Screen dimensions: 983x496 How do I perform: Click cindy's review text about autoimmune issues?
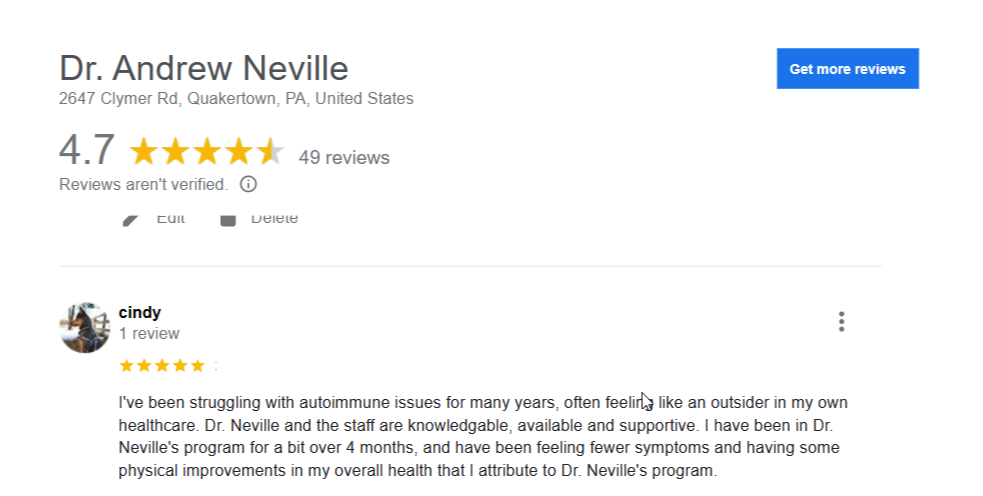point(483,436)
